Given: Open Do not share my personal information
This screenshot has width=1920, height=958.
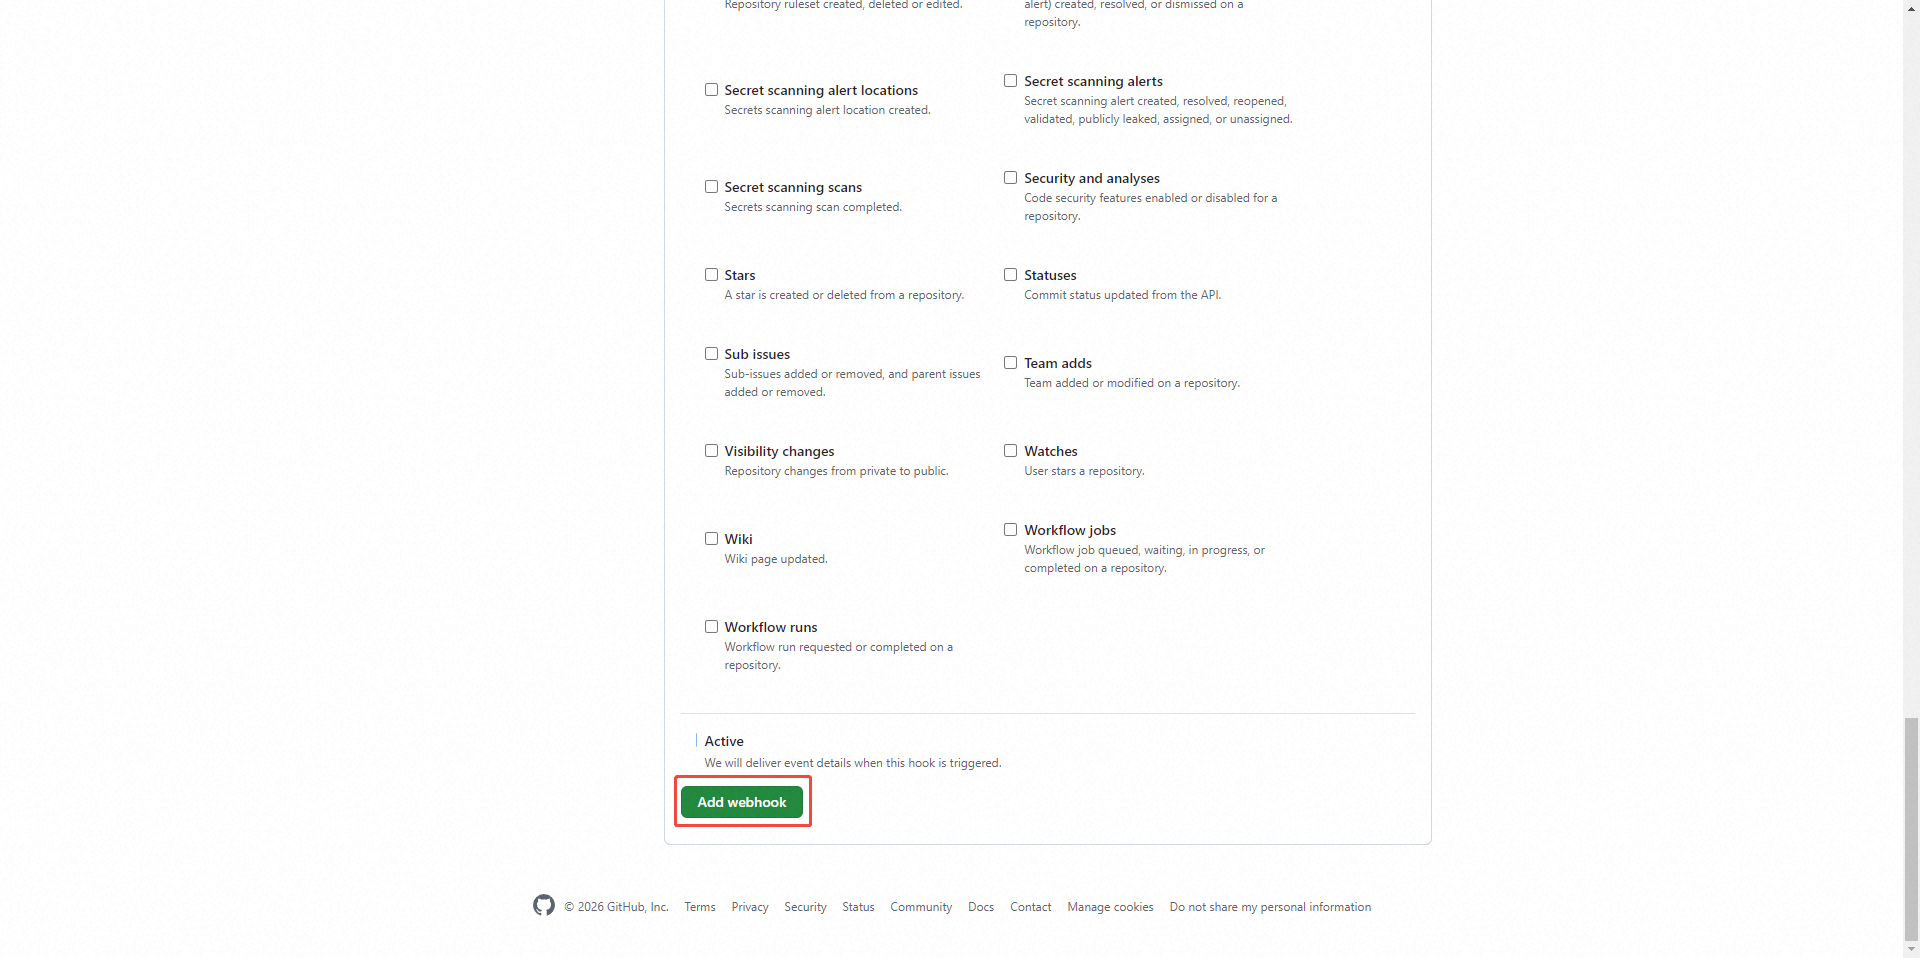Looking at the screenshot, I should coord(1270,907).
